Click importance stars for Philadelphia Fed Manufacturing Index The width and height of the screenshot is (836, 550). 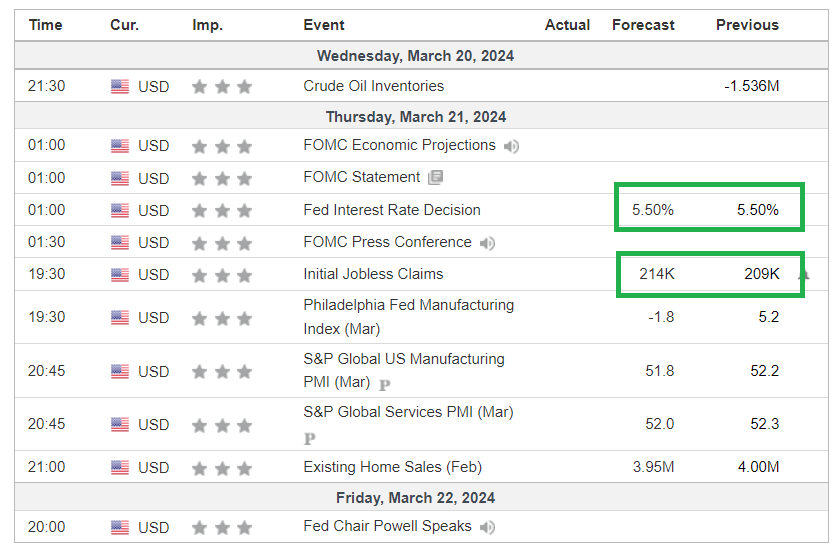click(222, 319)
